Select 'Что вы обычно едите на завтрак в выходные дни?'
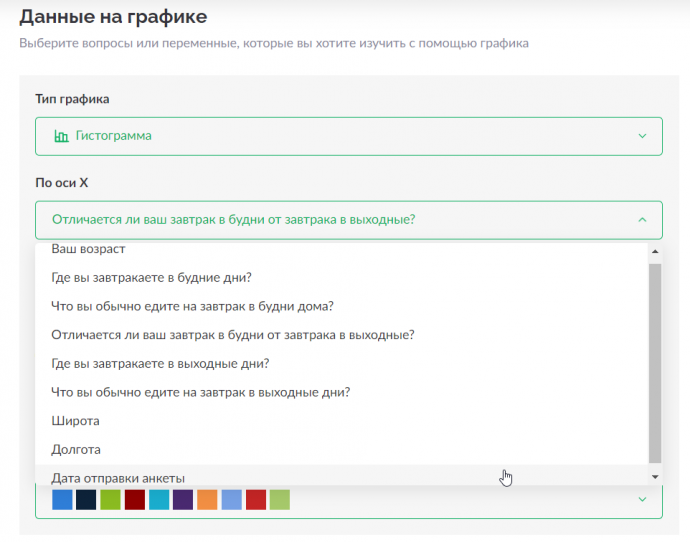The width and height of the screenshot is (690, 542). [x=341, y=392]
